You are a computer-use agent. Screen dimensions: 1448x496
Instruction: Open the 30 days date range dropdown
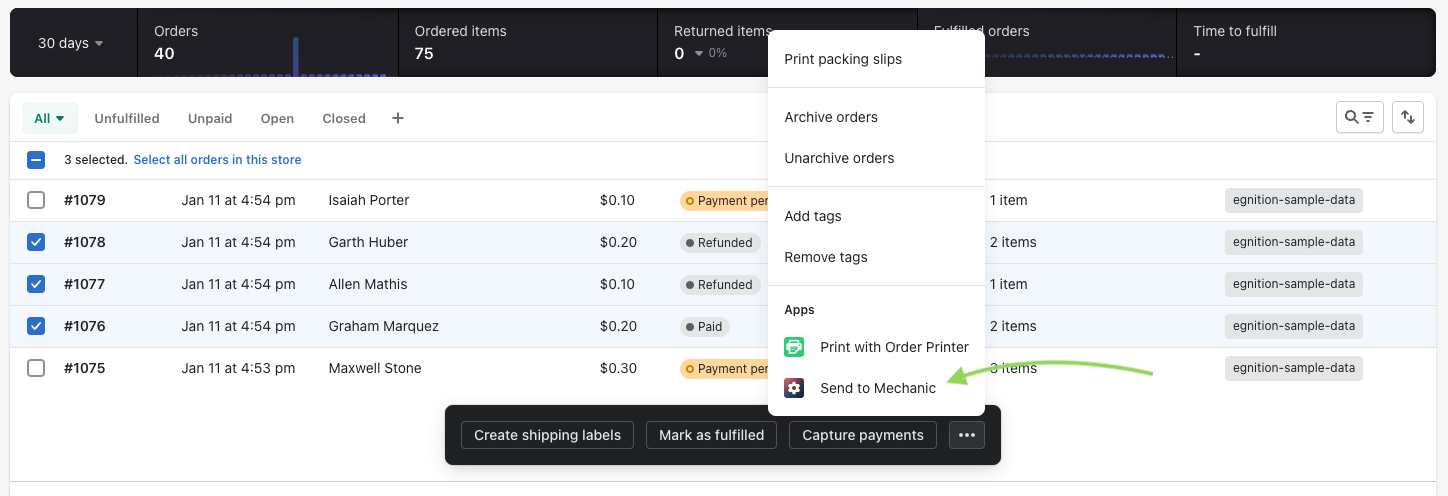tap(70, 43)
